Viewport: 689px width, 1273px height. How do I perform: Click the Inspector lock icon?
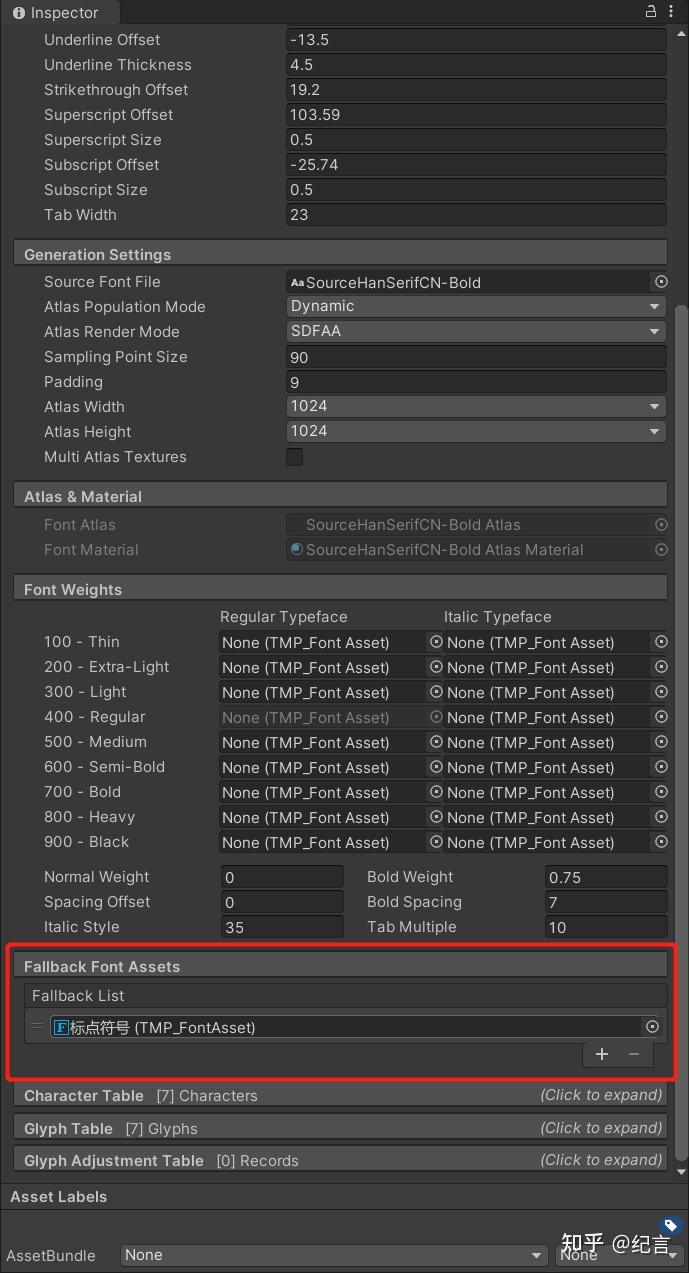pyautogui.click(x=651, y=12)
